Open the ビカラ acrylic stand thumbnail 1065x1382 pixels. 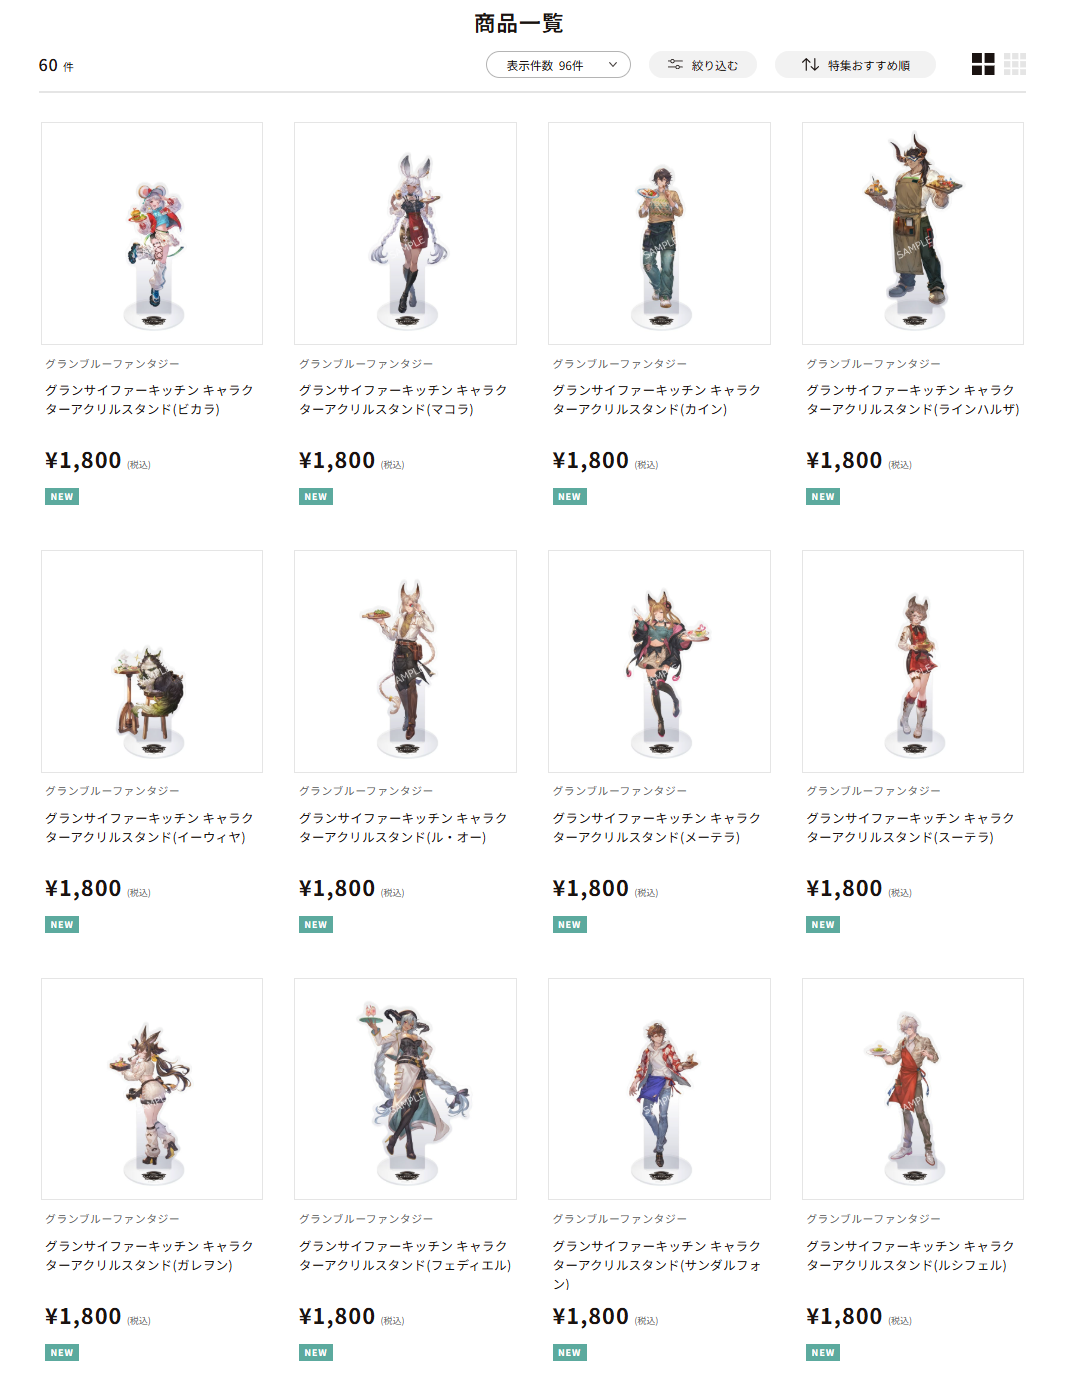[152, 233]
